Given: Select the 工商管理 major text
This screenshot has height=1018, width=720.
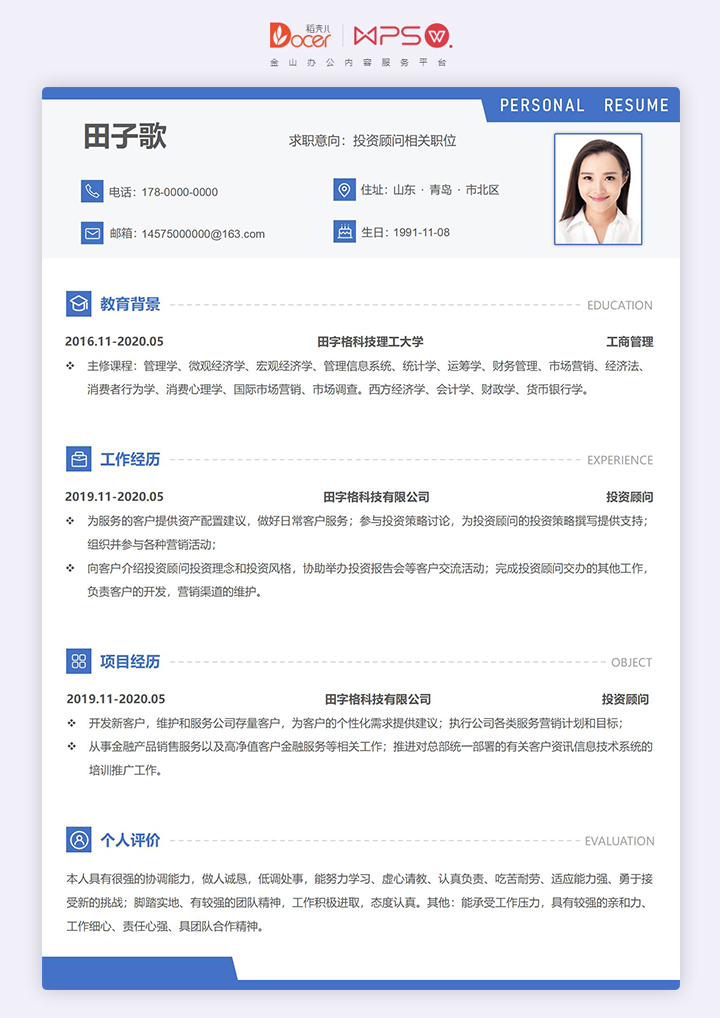Looking at the screenshot, I should [629, 342].
